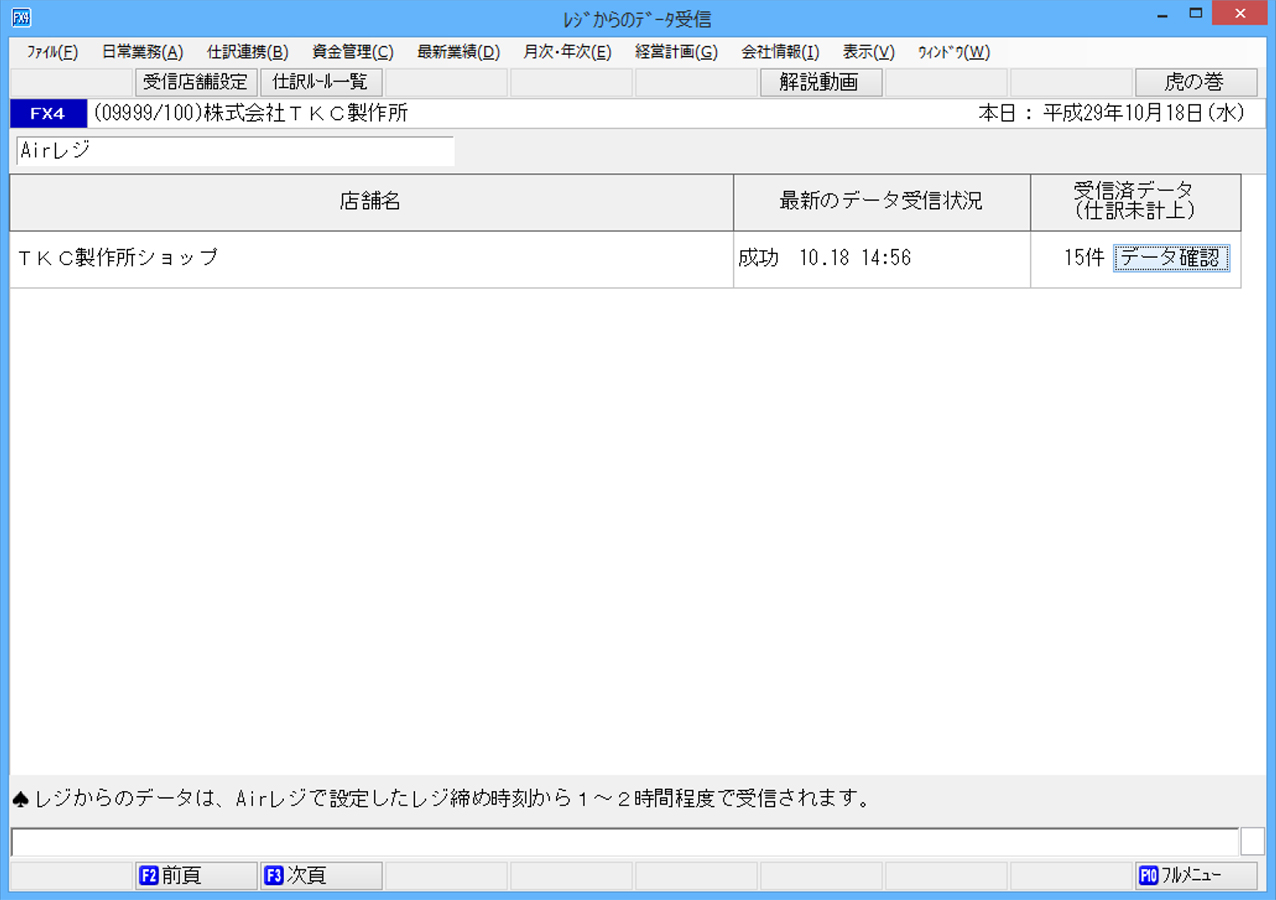Image resolution: width=1276 pixels, height=900 pixels.
Task: Open the 経営計画(G) menu
Action: (x=676, y=53)
